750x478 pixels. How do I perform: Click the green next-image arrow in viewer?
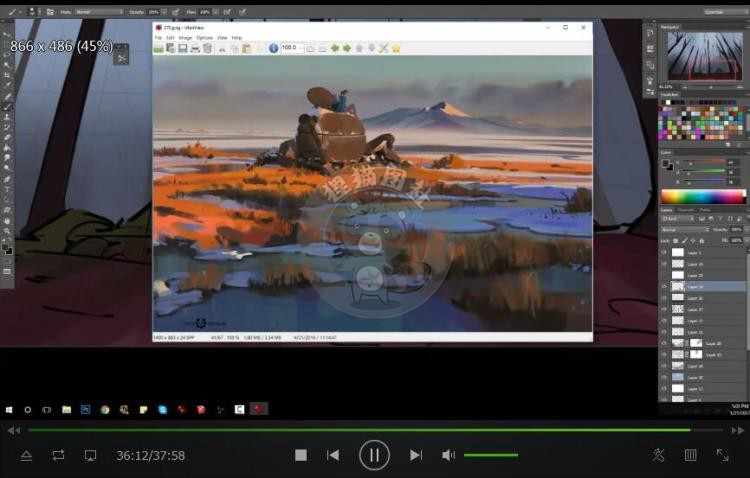point(347,48)
